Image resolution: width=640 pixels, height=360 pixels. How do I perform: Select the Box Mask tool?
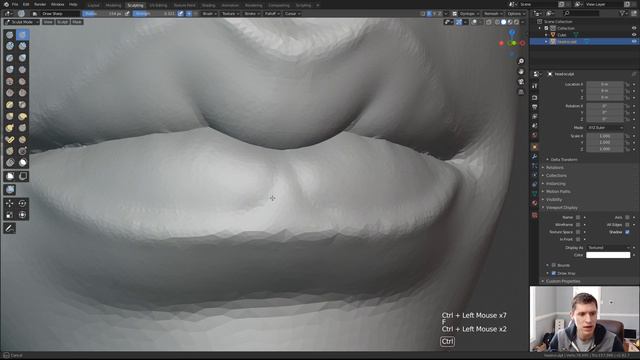(10, 176)
